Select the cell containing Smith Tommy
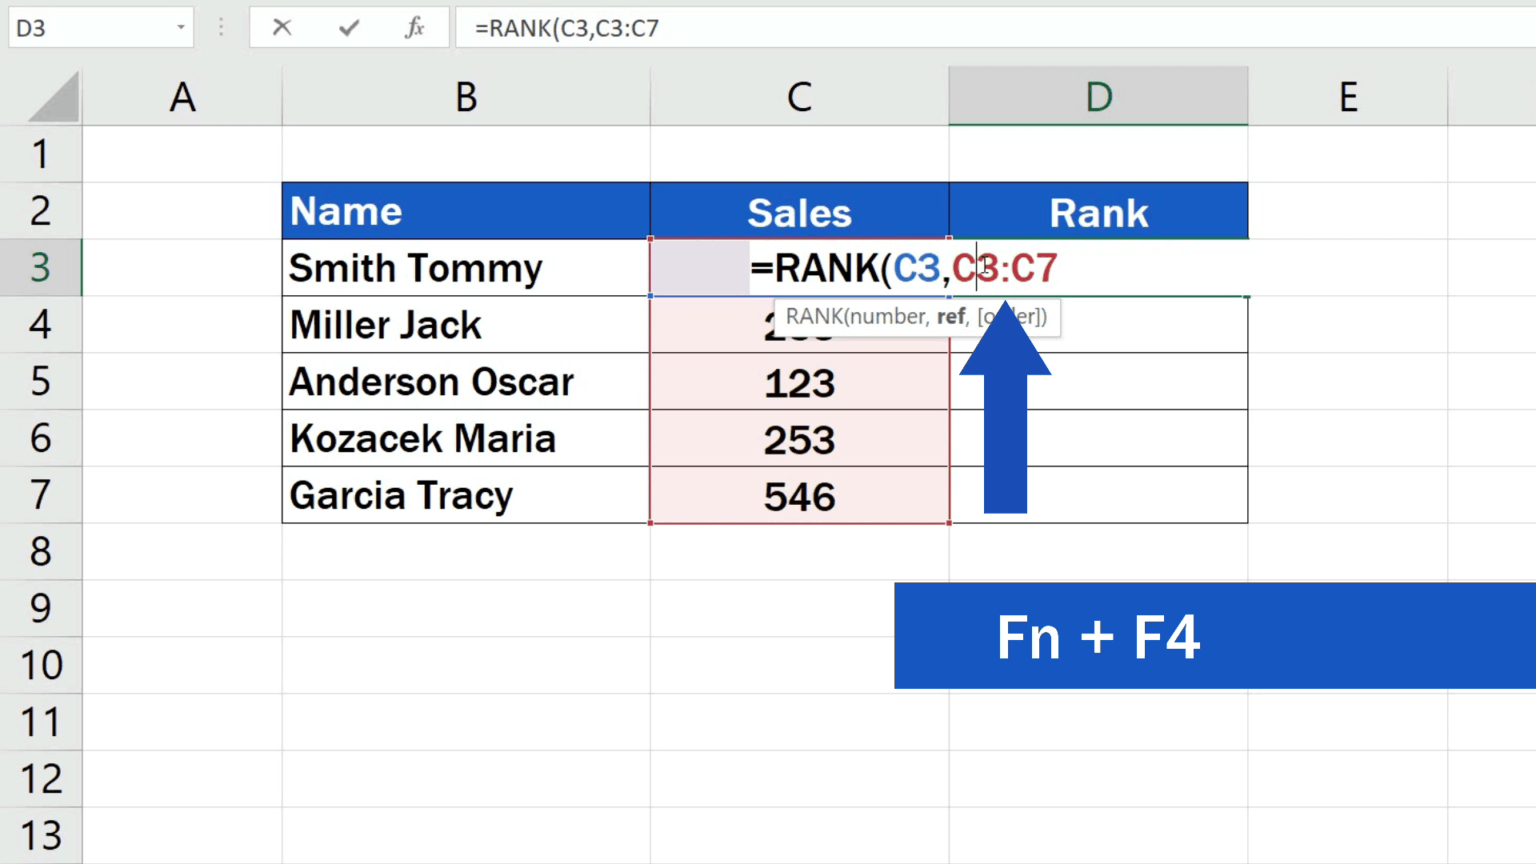Screen dimensions: 1536x864 (x=465, y=268)
